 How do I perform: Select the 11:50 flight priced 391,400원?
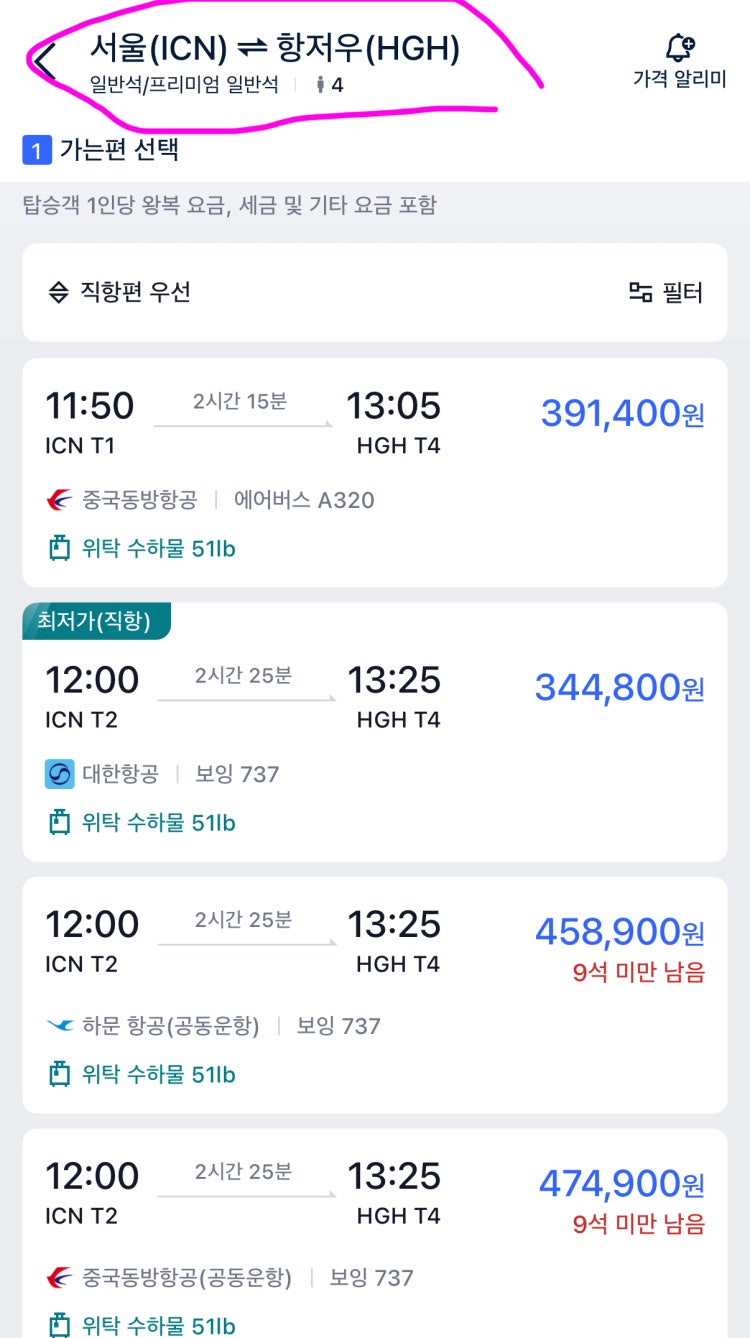[375, 473]
